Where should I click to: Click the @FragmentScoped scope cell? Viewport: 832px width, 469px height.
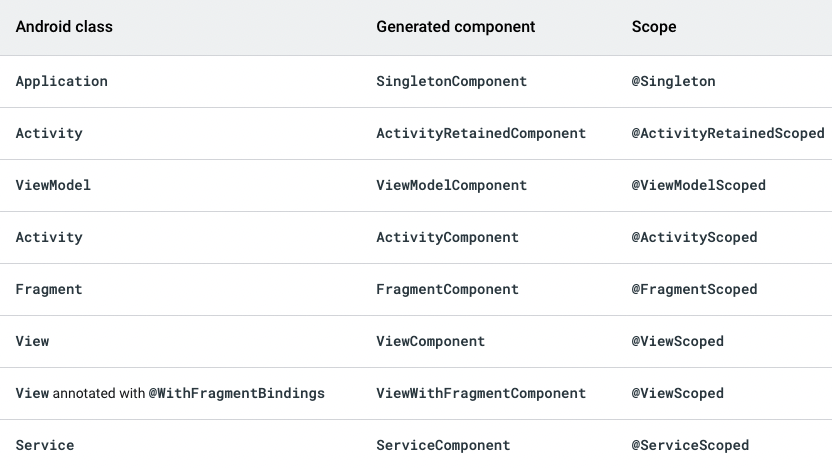(694, 289)
